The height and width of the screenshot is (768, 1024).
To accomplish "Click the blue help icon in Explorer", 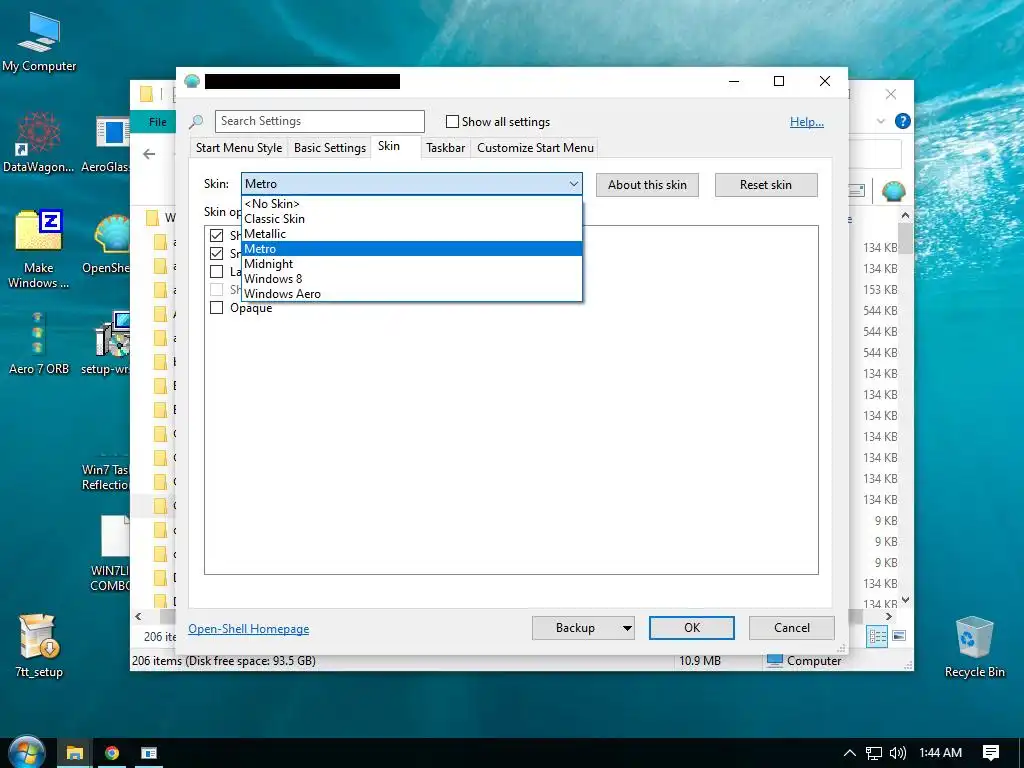I will point(903,121).
